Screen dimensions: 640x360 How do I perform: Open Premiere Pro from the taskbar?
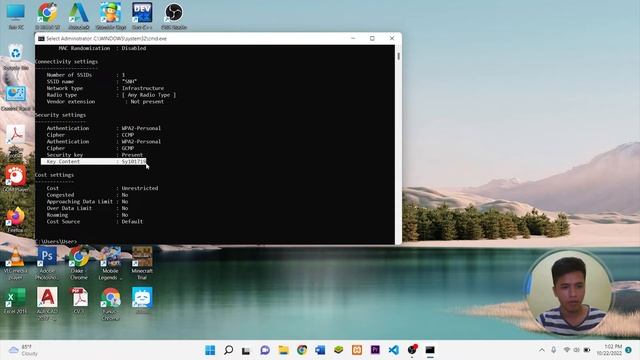375,350
